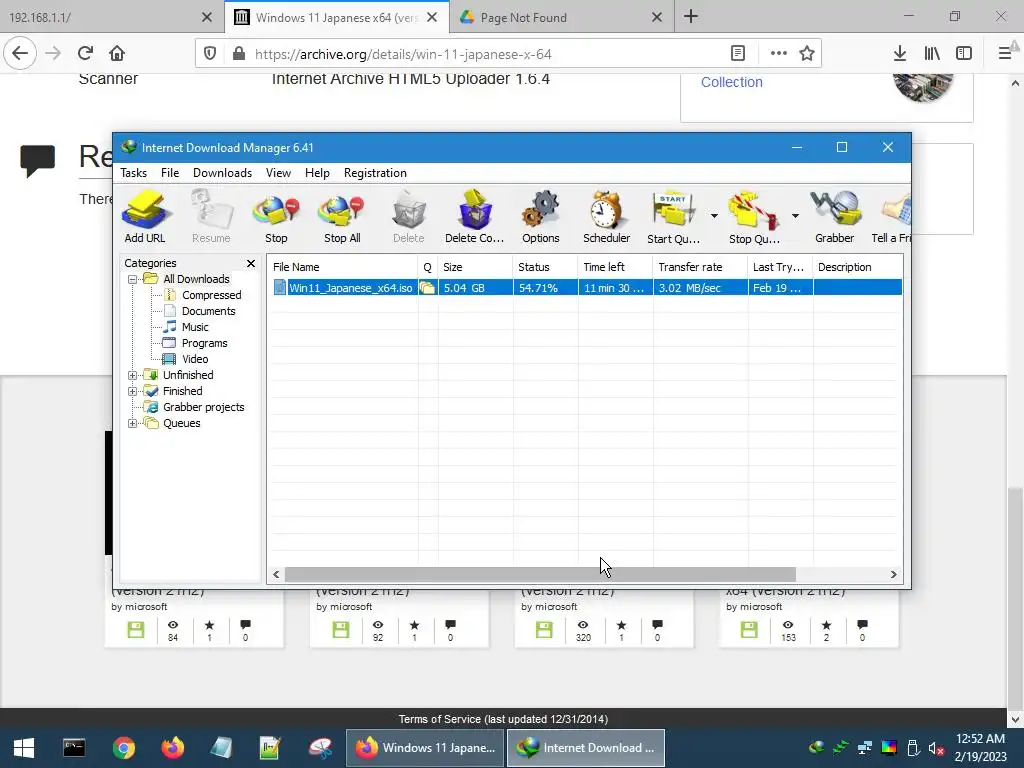Close the Page Not Found tab

coord(658,18)
